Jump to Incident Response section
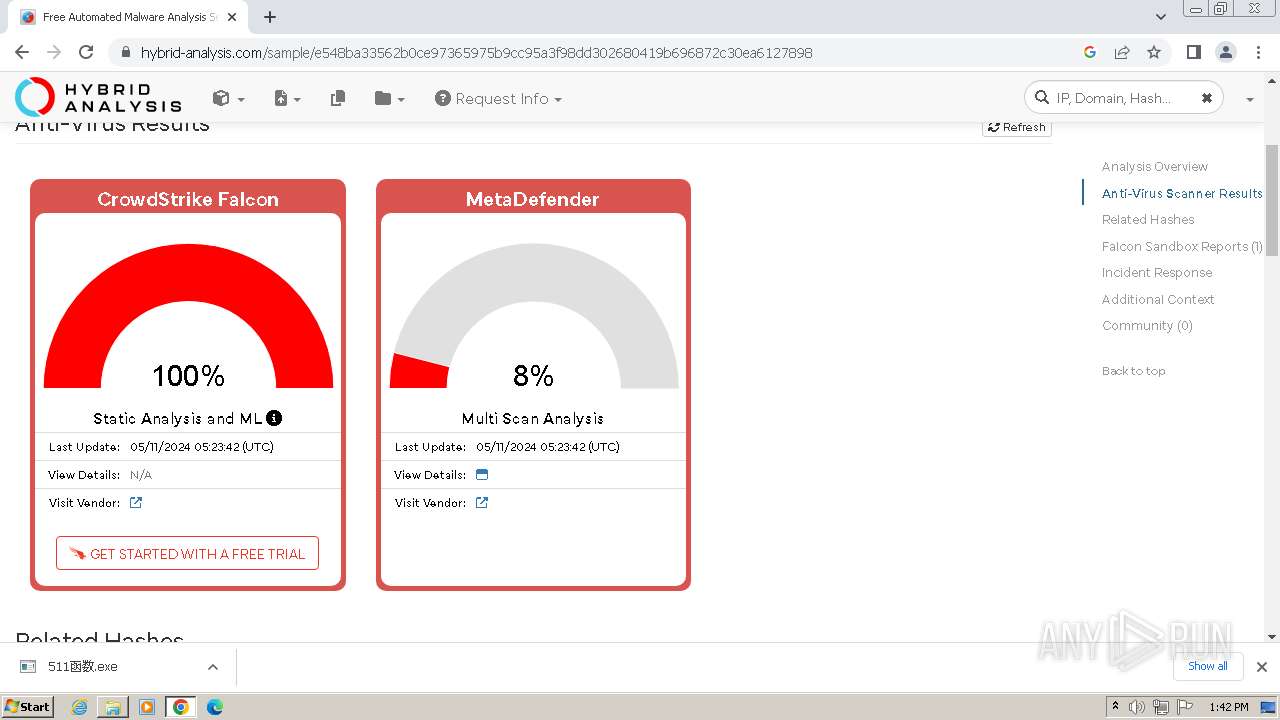Screen dimensions: 1280x720 point(1157,272)
